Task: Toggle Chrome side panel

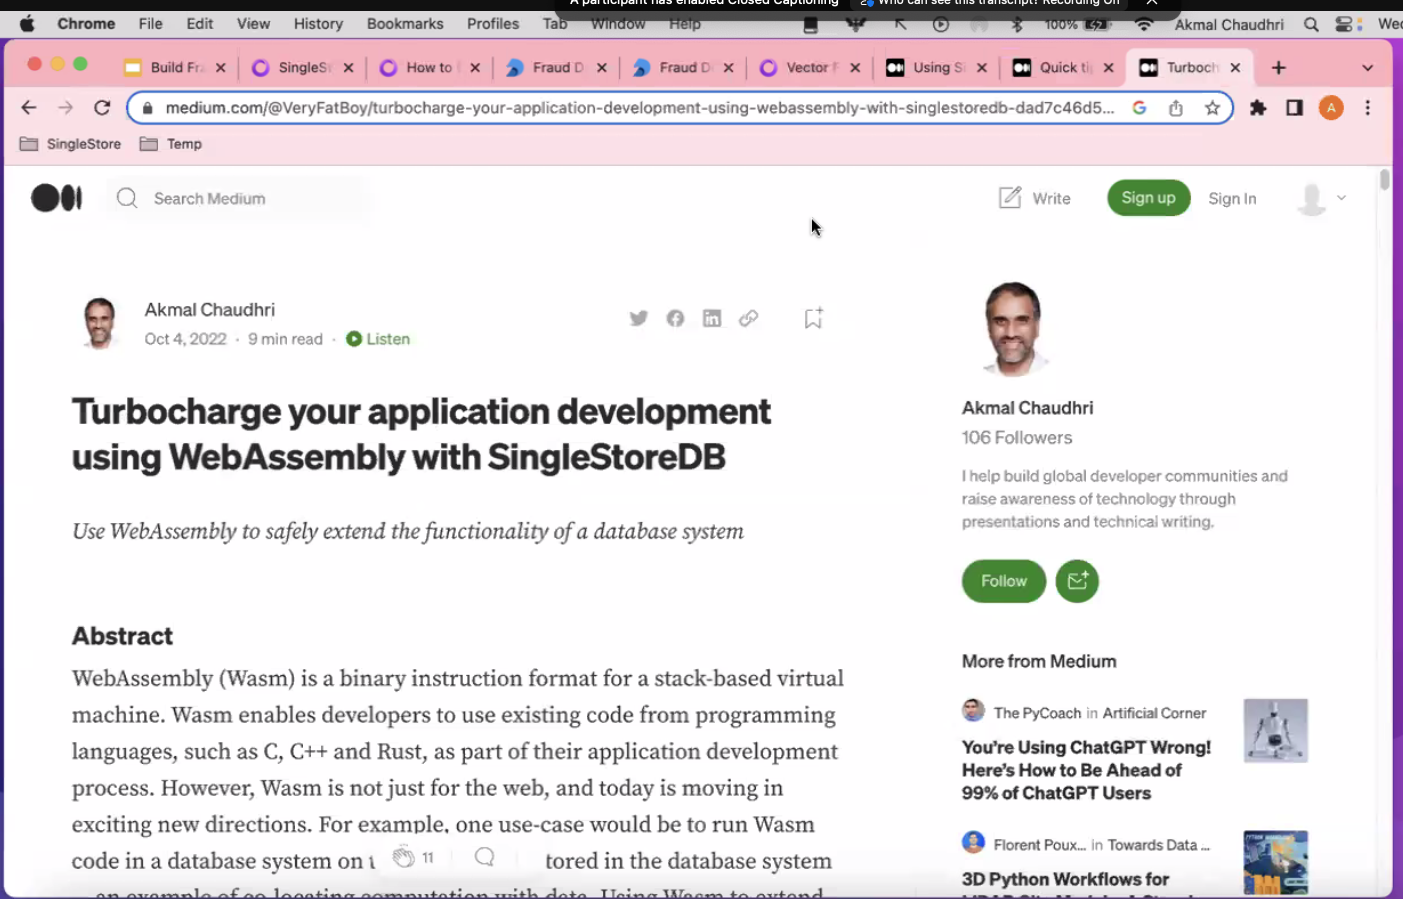Action: tap(1294, 108)
